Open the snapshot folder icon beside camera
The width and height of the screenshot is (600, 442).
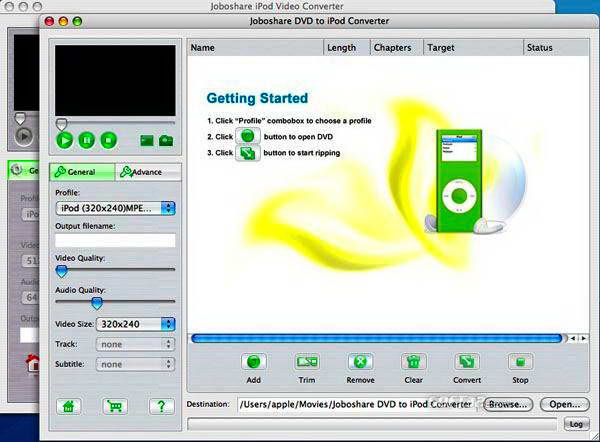point(147,141)
